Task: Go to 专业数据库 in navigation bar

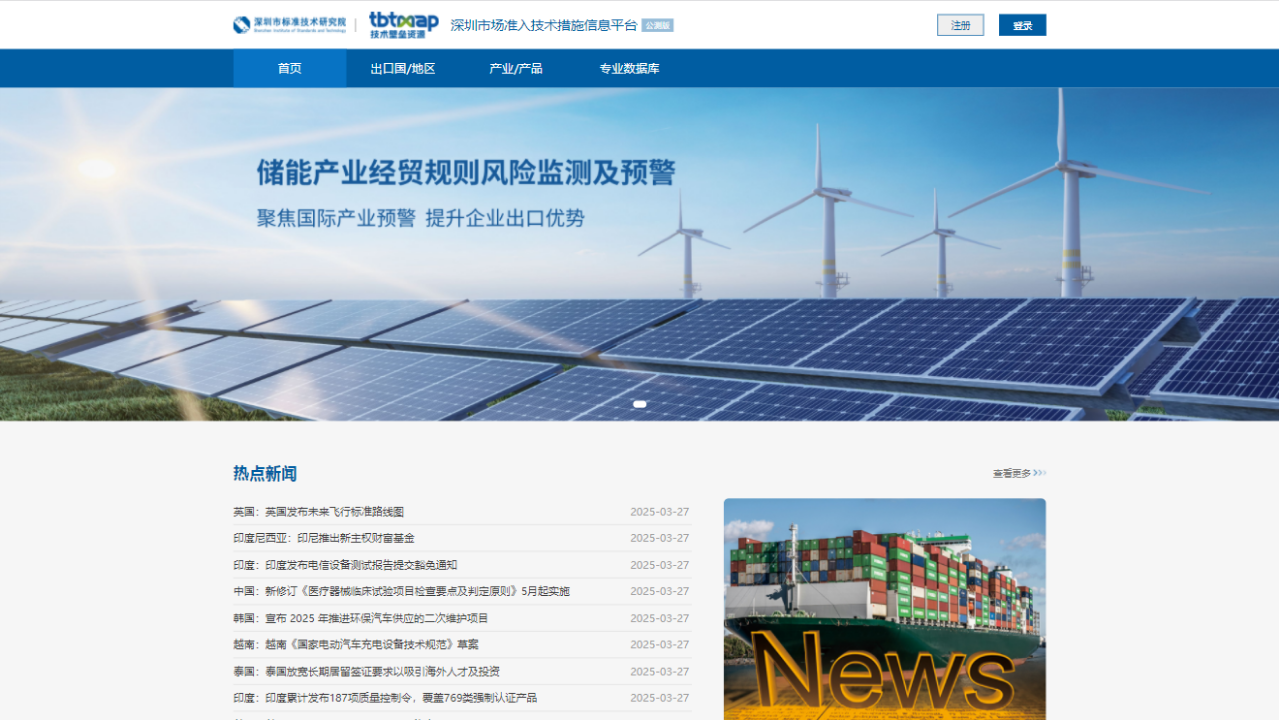Action: pyautogui.click(x=629, y=69)
